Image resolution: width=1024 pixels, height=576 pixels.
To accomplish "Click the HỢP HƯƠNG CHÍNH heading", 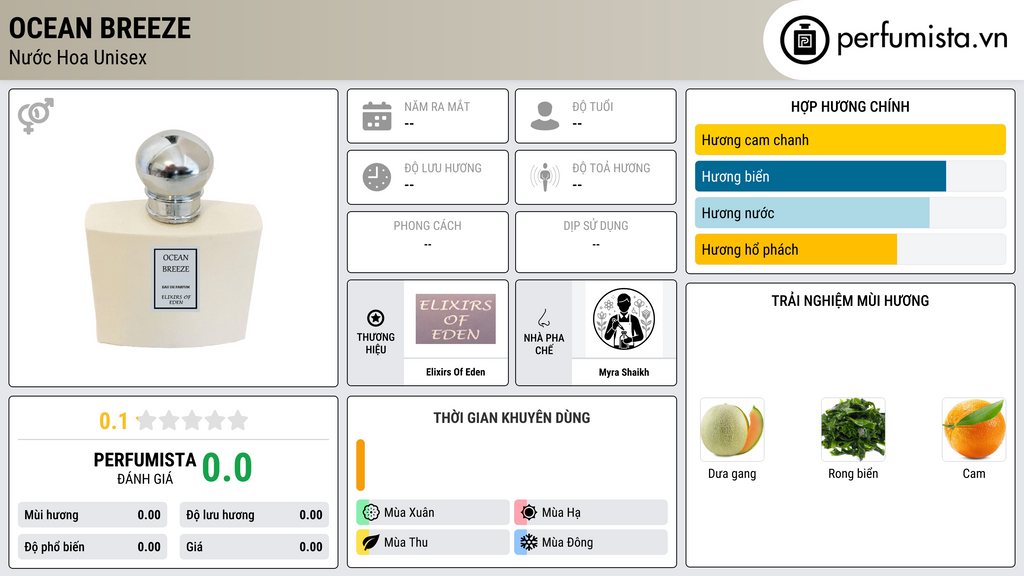I will pyautogui.click(x=850, y=106).
